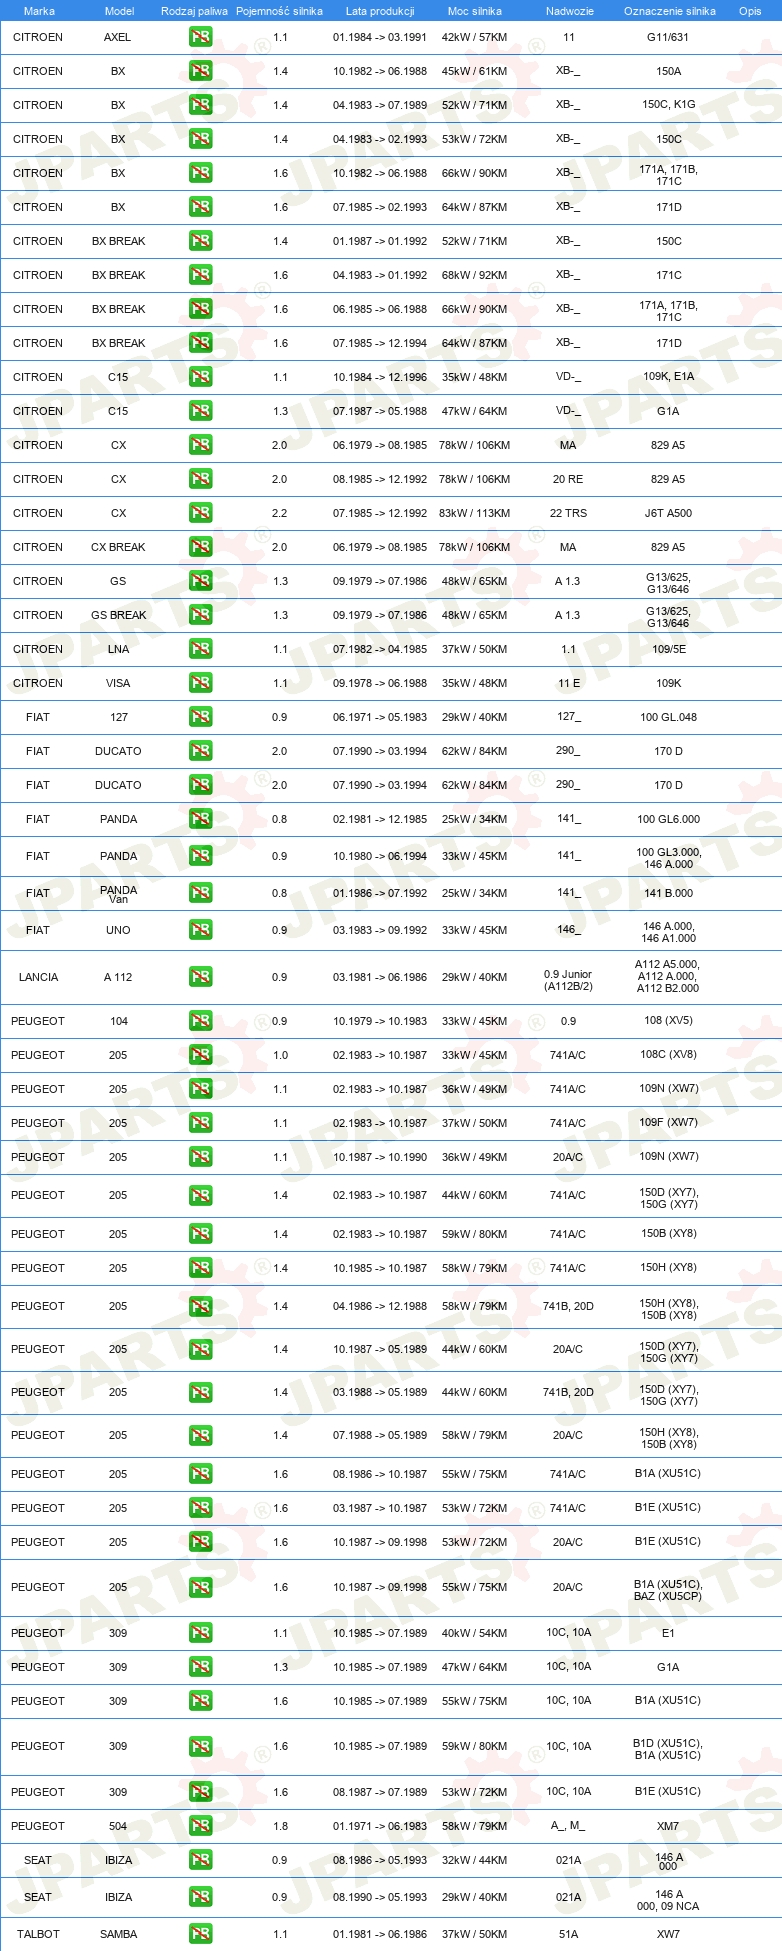Select the LANCIA brand cell

pos(38,977)
